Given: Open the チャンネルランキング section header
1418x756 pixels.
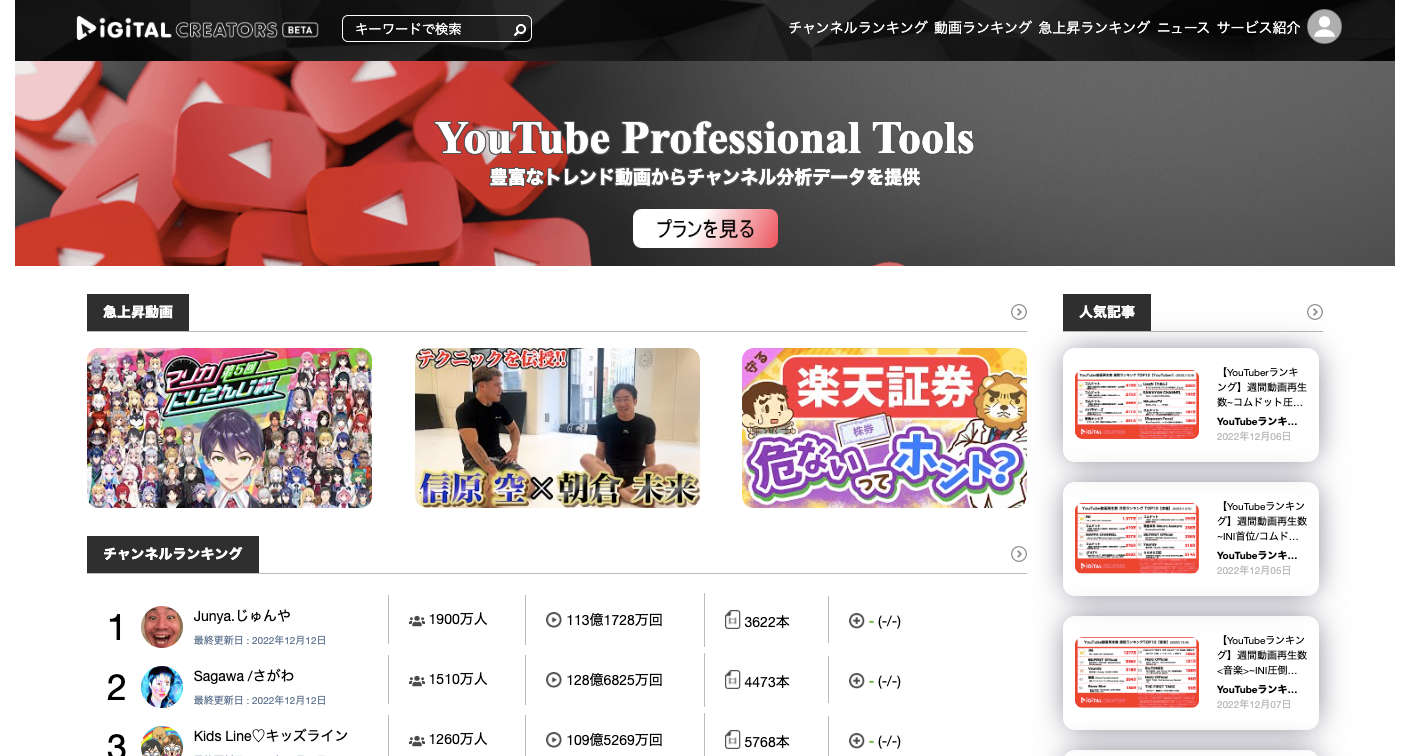Looking at the screenshot, I should (173, 554).
